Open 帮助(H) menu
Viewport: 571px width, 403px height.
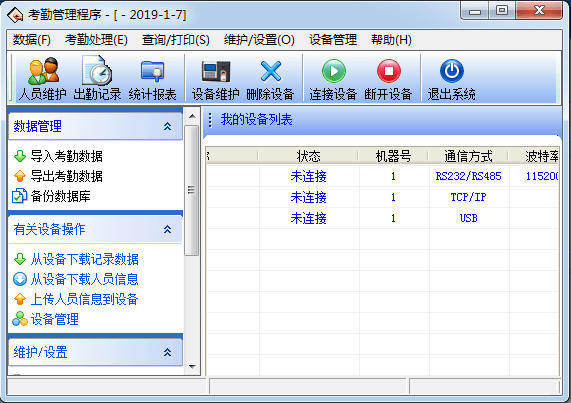[391, 40]
